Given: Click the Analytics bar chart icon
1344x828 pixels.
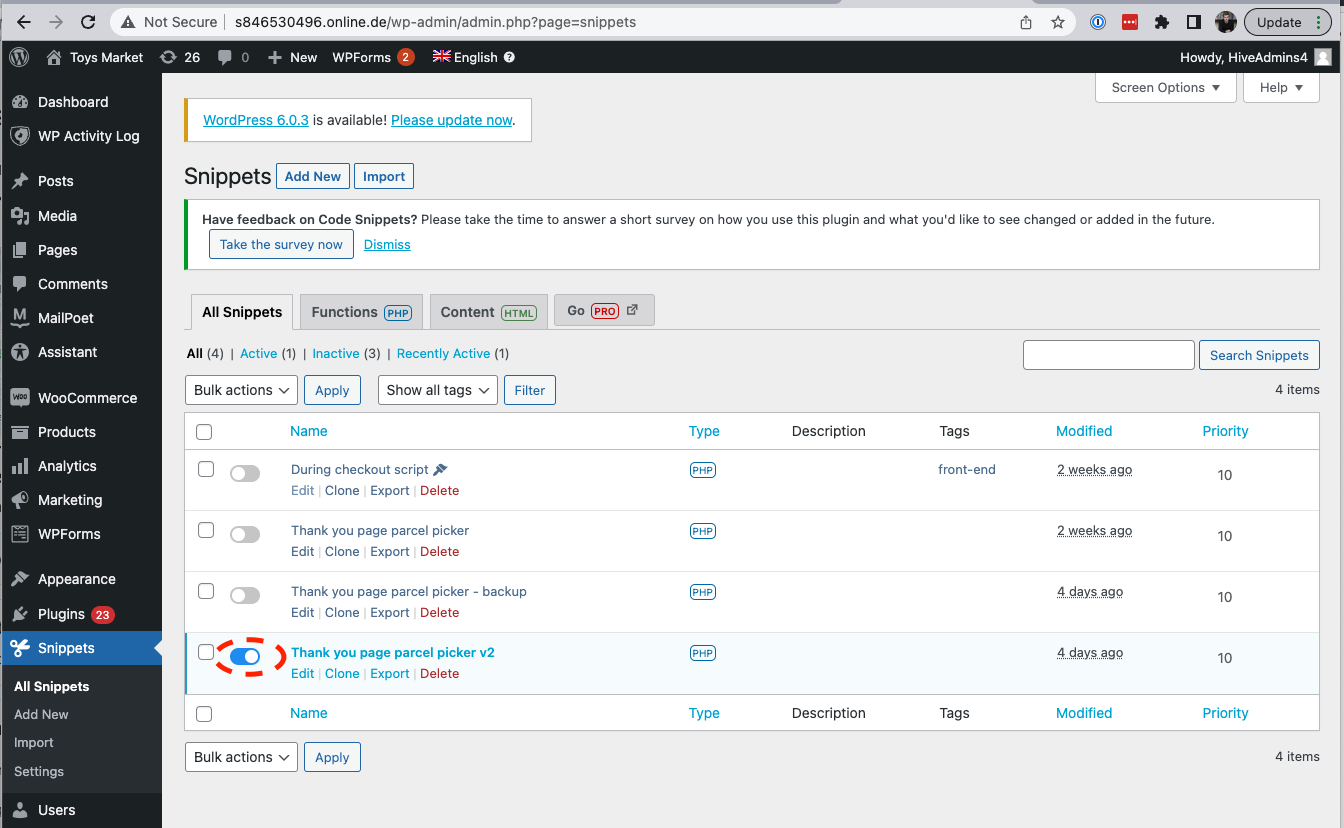Looking at the screenshot, I should click(x=19, y=466).
